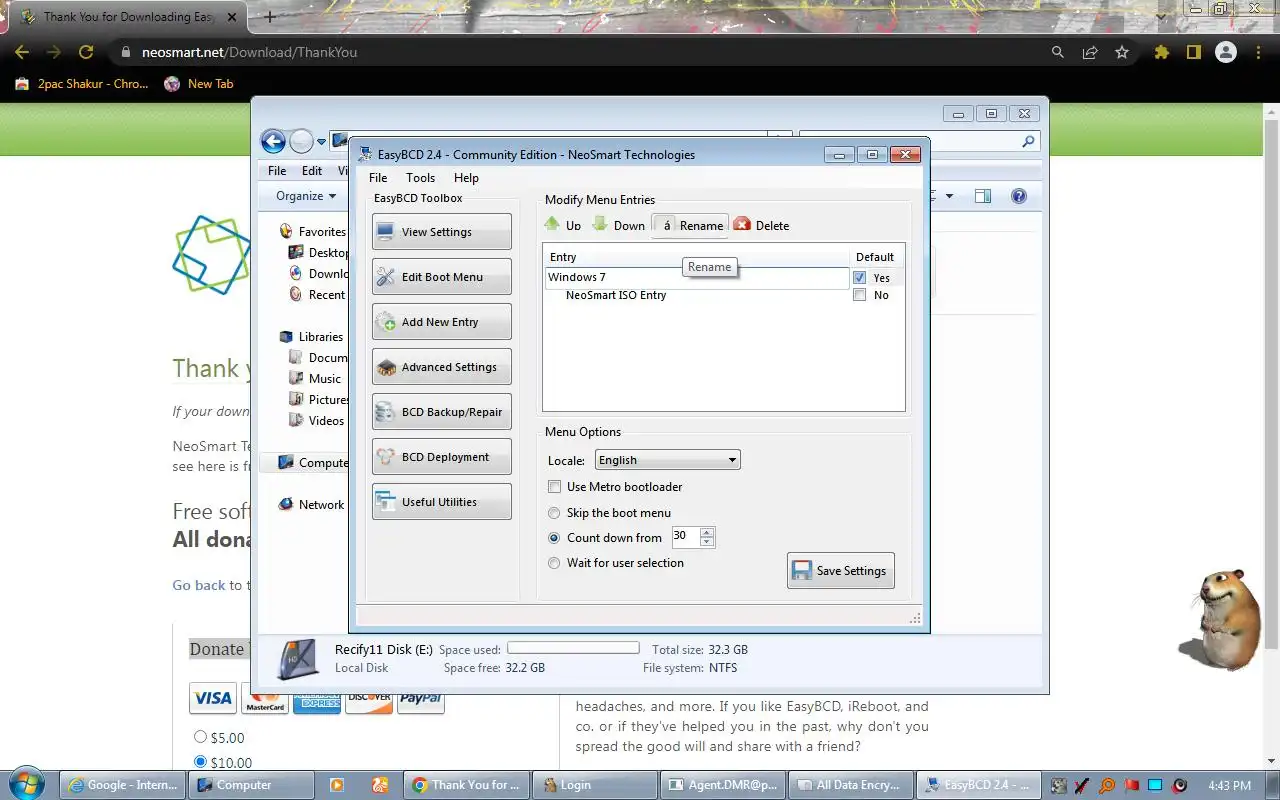Viewport: 1280px width, 800px height.
Task: Open View Settings in EasyBCD Toolbox
Action: click(x=441, y=232)
